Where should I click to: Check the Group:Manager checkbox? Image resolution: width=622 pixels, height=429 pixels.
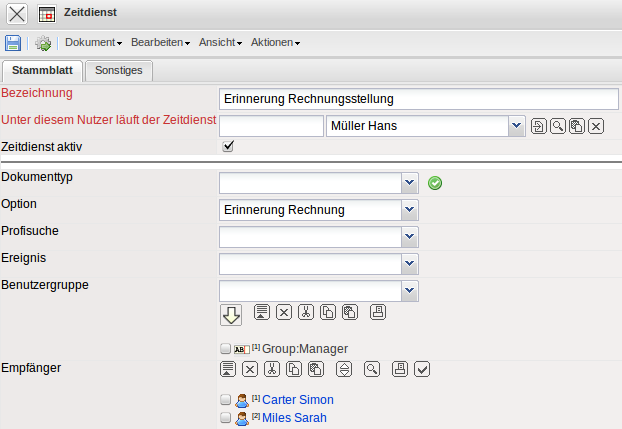click(x=225, y=349)
